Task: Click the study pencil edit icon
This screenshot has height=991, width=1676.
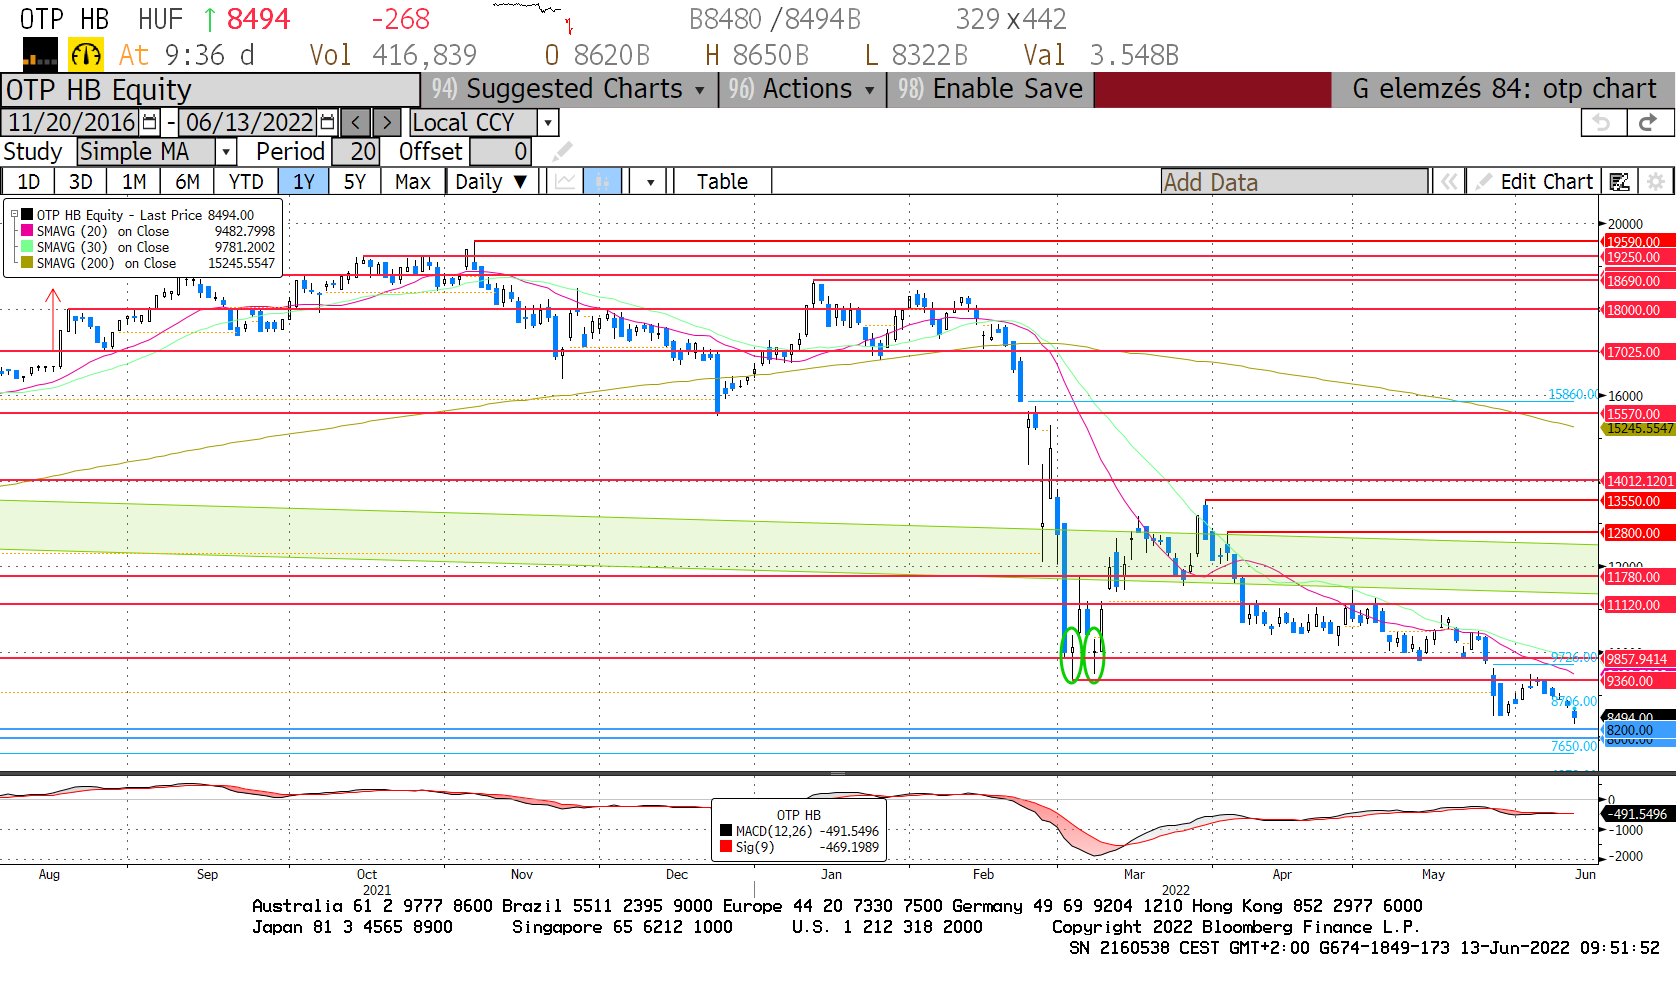Action: pos(563,151)
